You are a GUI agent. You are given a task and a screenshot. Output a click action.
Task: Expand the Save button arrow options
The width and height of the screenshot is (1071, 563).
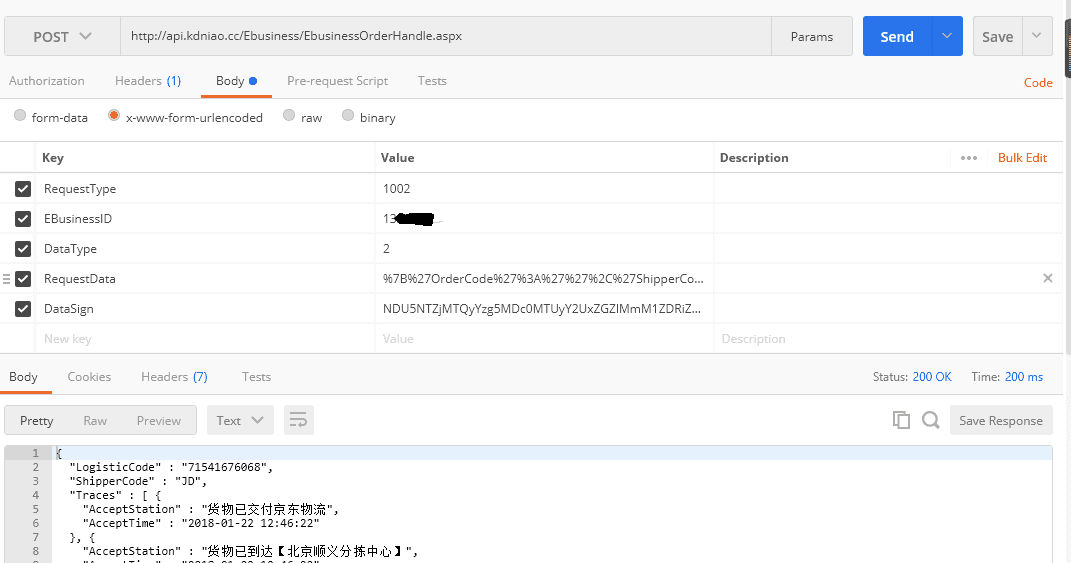pos(1037,36)
